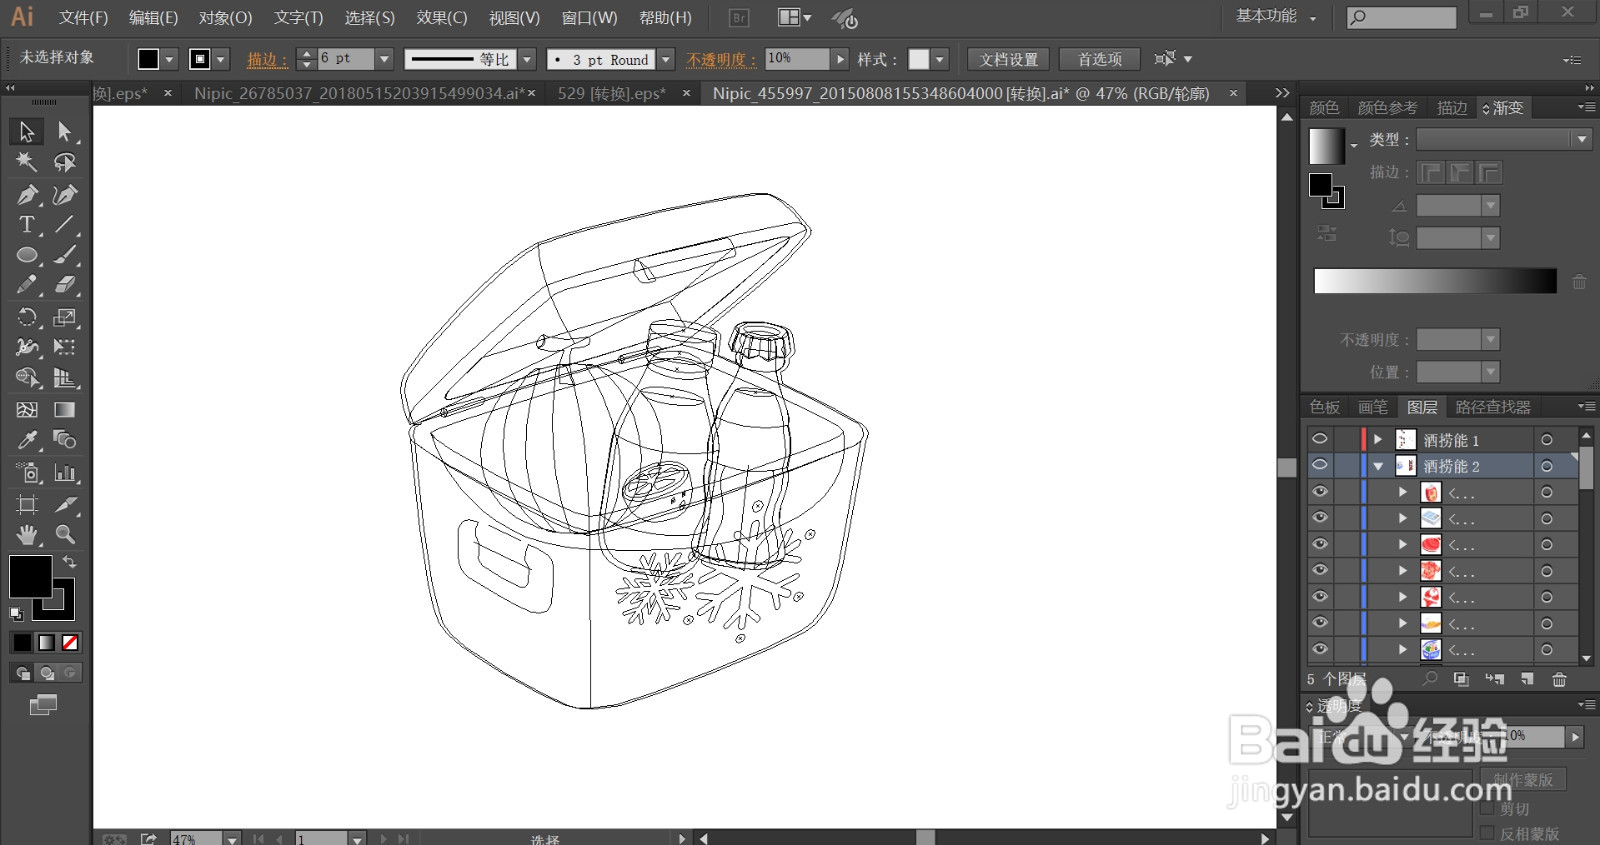This screenshot has height=845, width=1600.
Task: Open the 描边 stroke panel link
Action: click(x=267, y=60)
